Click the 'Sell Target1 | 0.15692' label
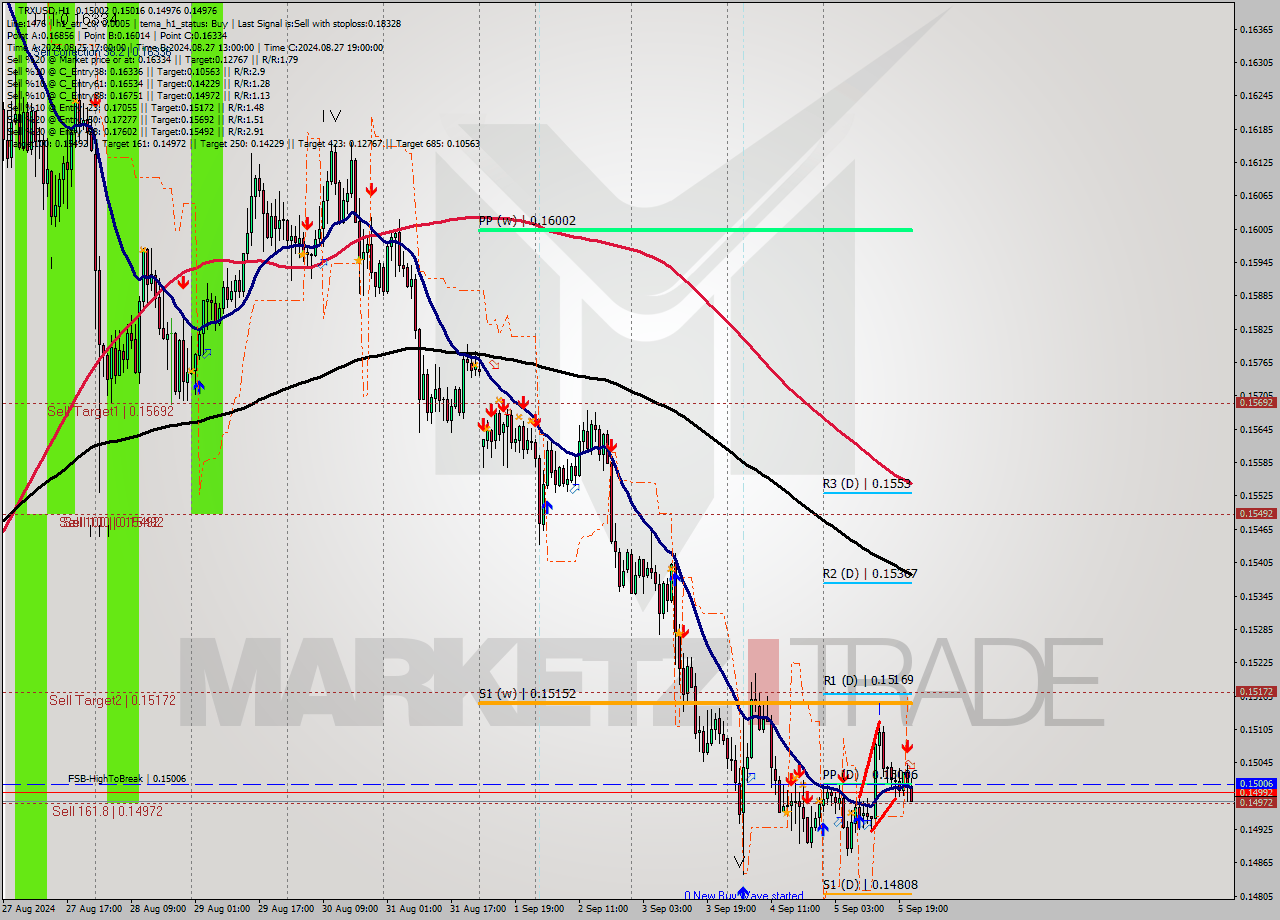Viewport: 1280px width, 920px height. pos(111,411)
